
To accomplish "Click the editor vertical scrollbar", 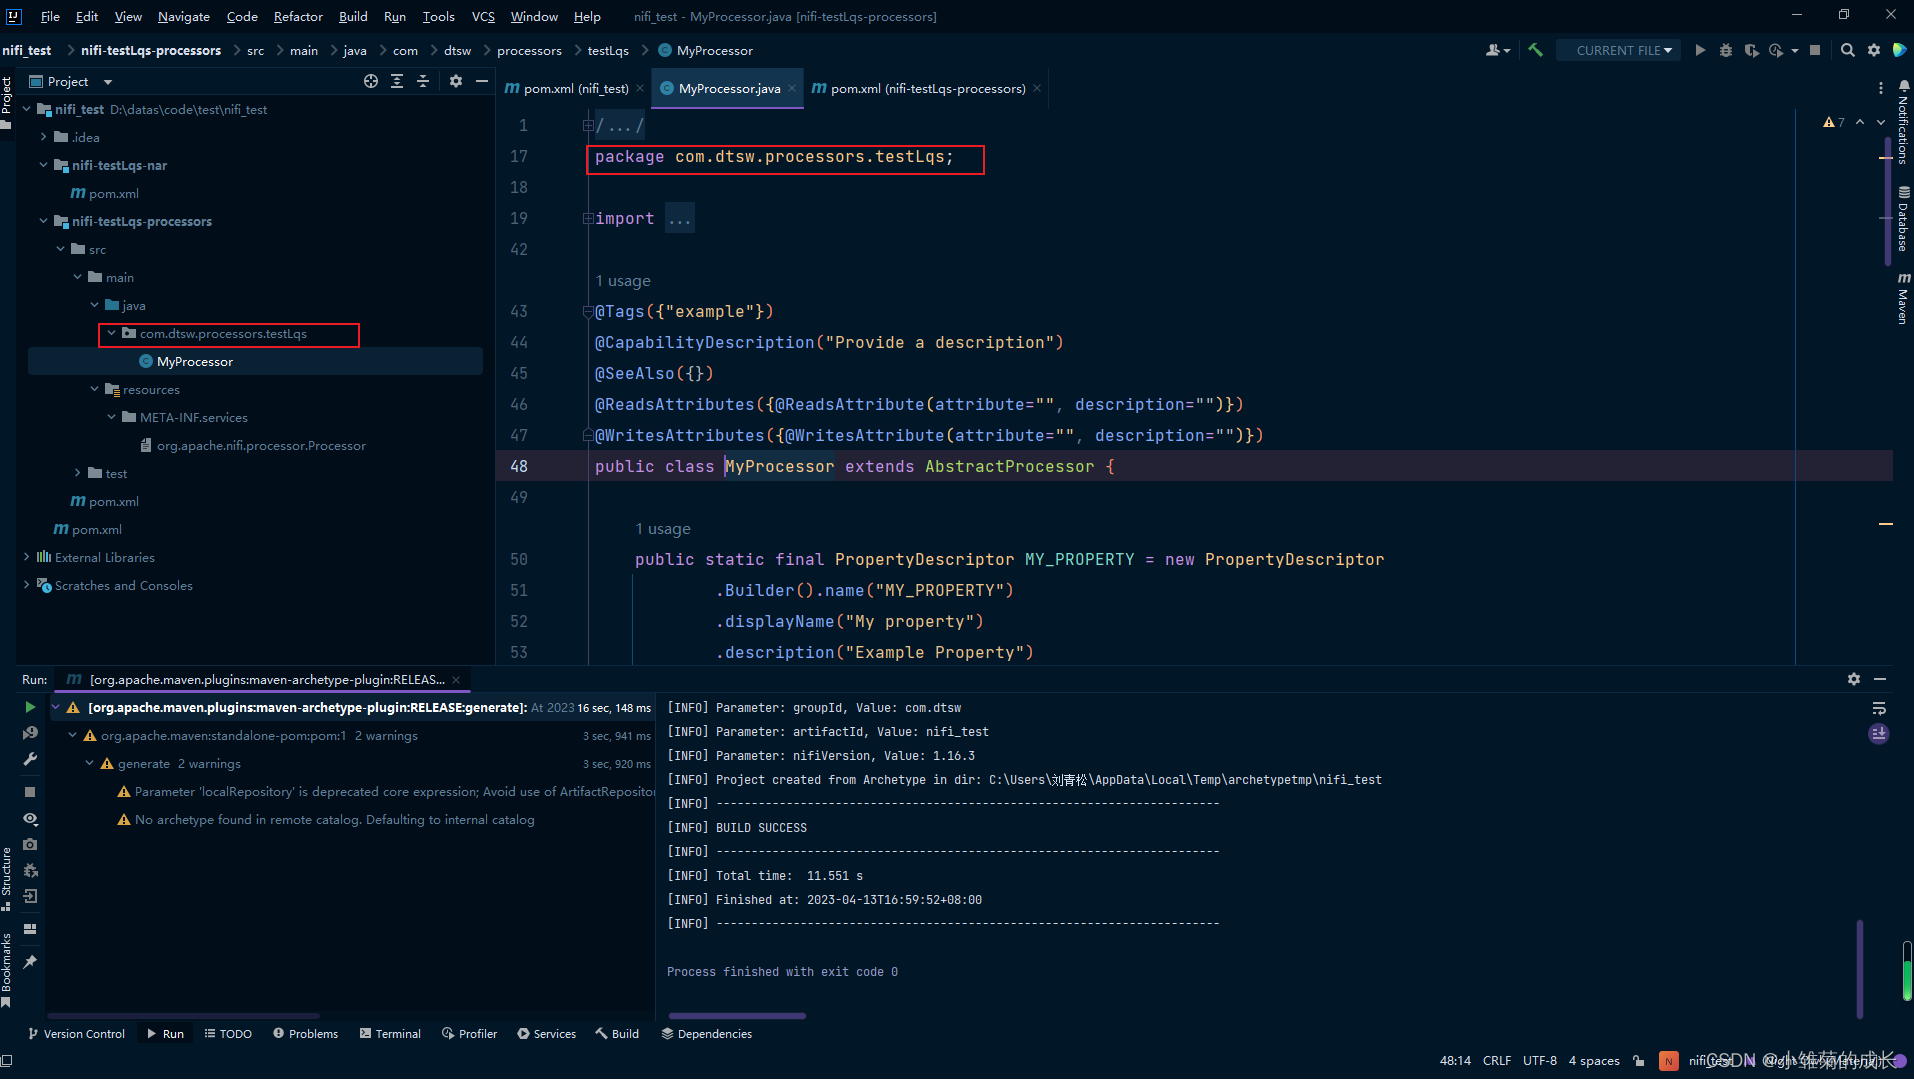I will tap(1887, 200).
